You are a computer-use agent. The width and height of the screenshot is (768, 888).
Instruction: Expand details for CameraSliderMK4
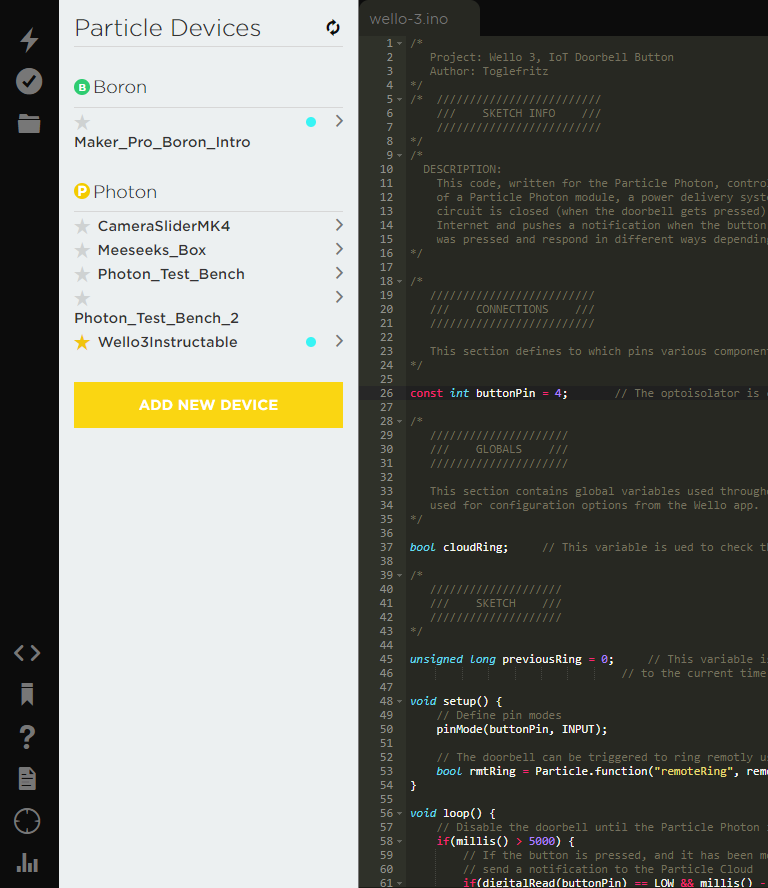[x=339, y=225]
